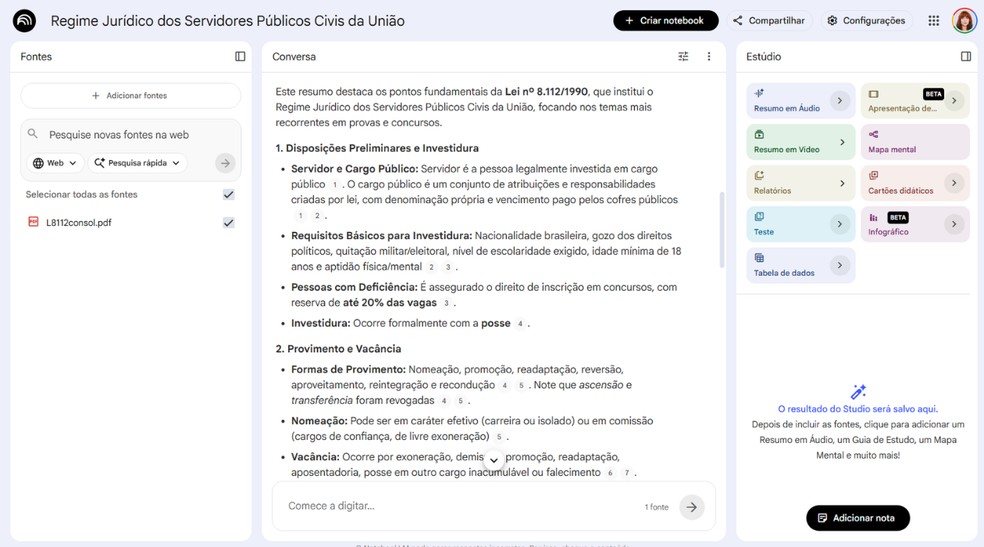Expand Apresentação options arrow
Screen dimensions: 984x547
[x=954, y=100]
